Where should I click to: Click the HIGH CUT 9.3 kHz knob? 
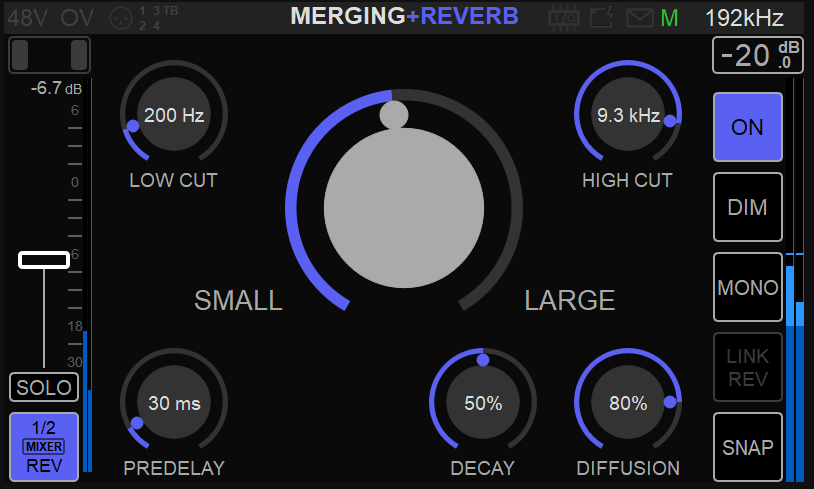pos(628,114)
